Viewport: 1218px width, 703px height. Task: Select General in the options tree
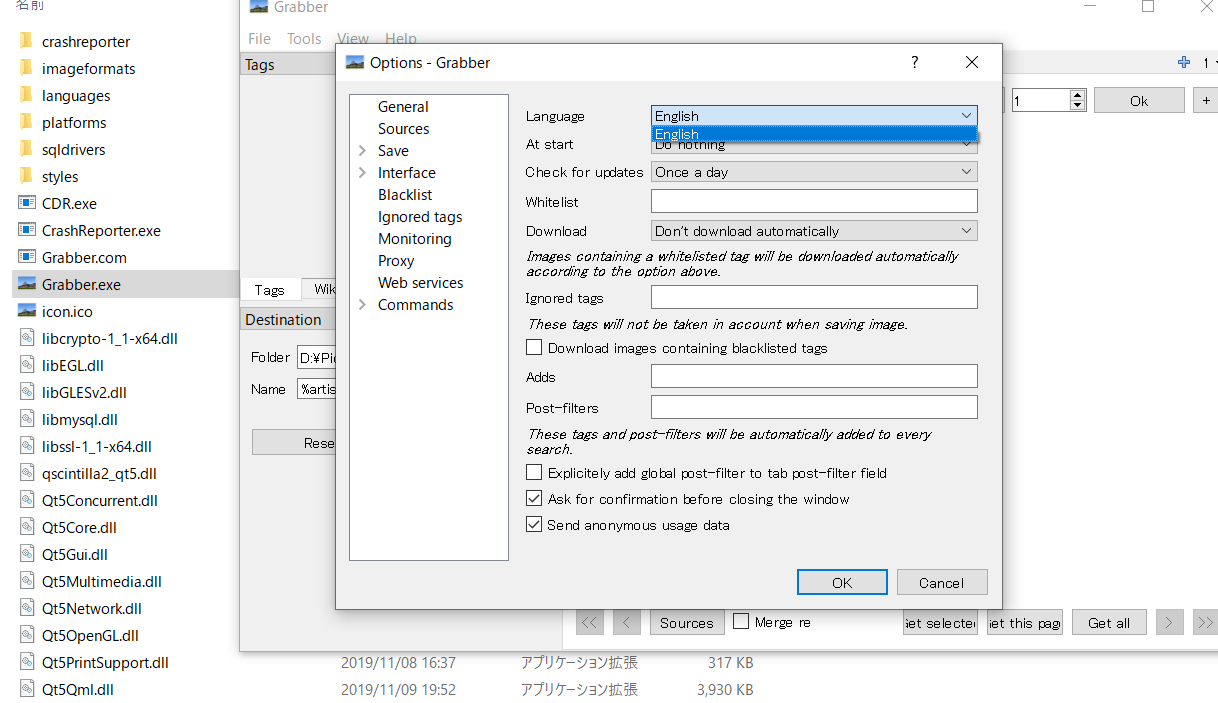tap(403, 107)
